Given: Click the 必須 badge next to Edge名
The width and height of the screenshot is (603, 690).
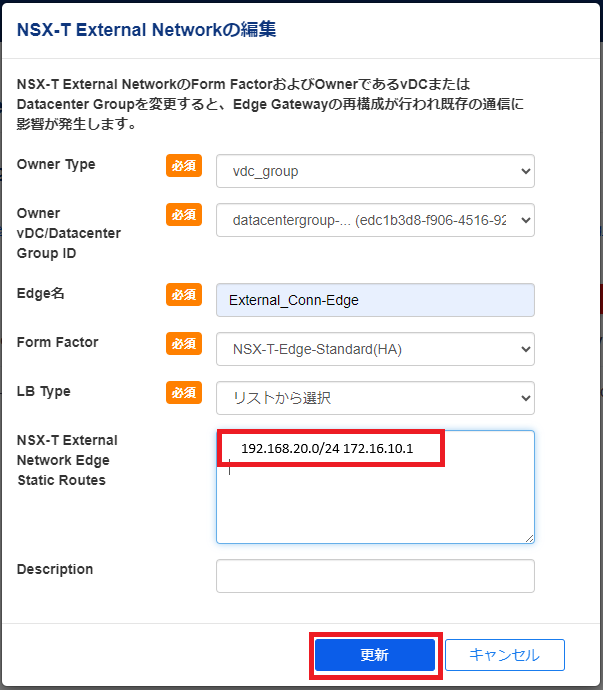Looking at the screenshot, I should tap(184, 294).
